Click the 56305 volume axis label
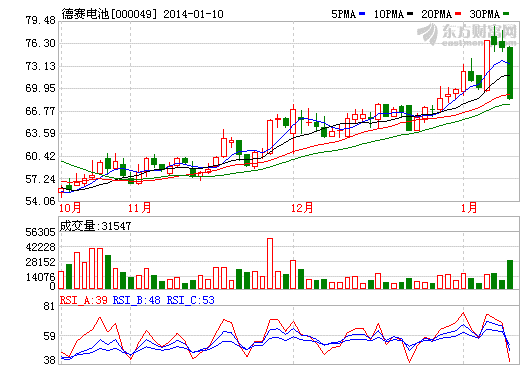 pos(40,232)
